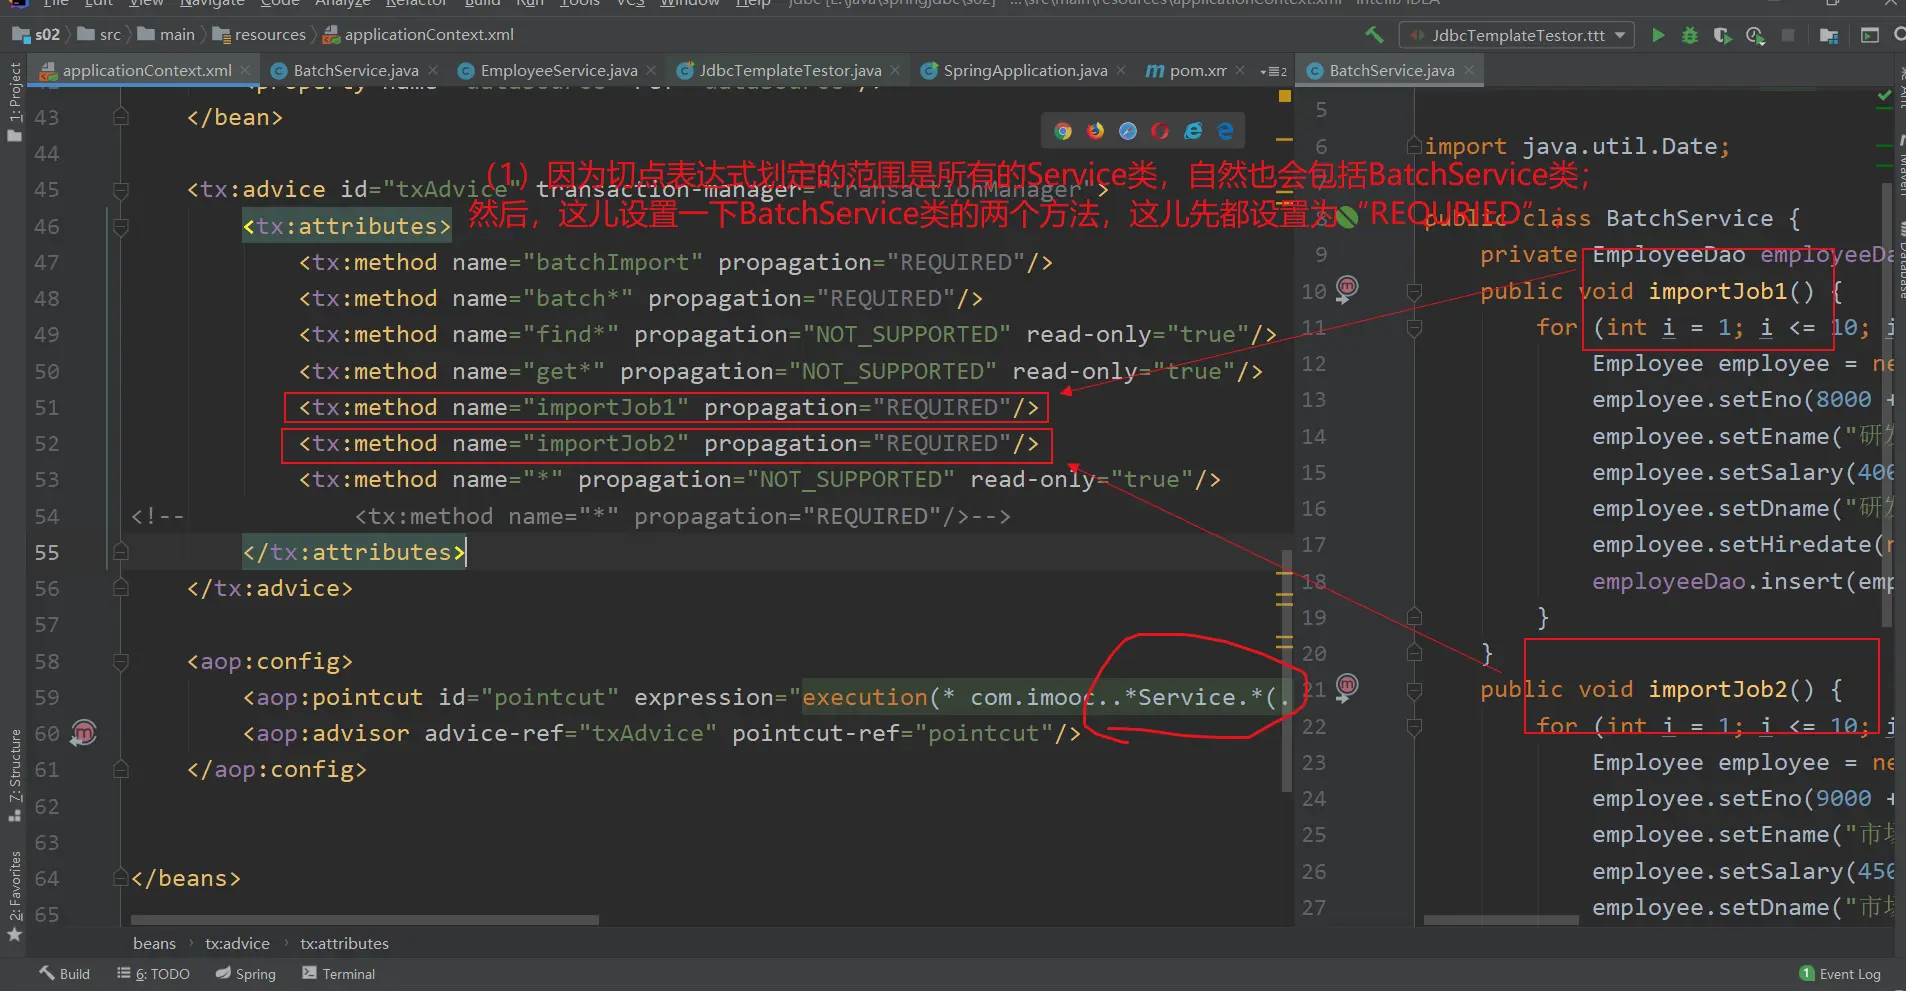Run with Coverage using the shield icon

(x=1722, y=35)
